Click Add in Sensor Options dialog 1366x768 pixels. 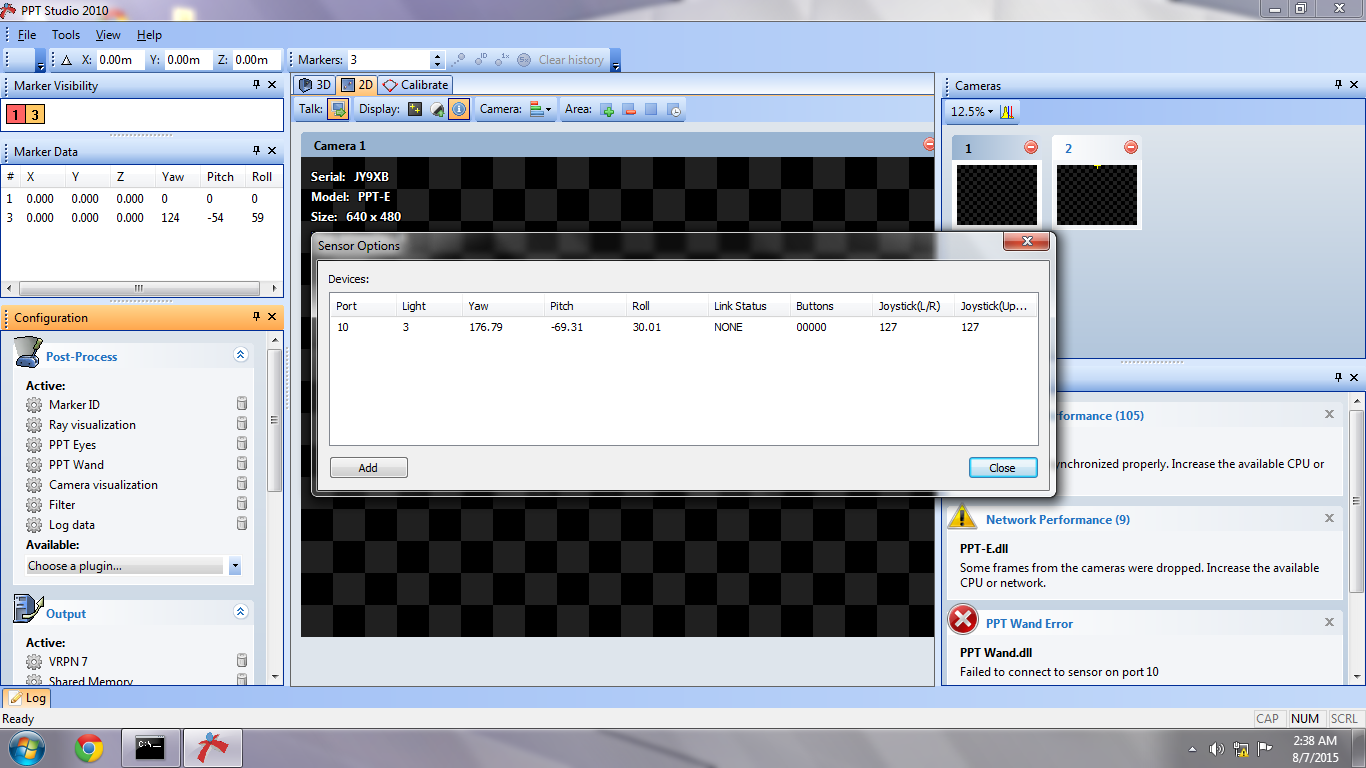(x=368, y=468)
